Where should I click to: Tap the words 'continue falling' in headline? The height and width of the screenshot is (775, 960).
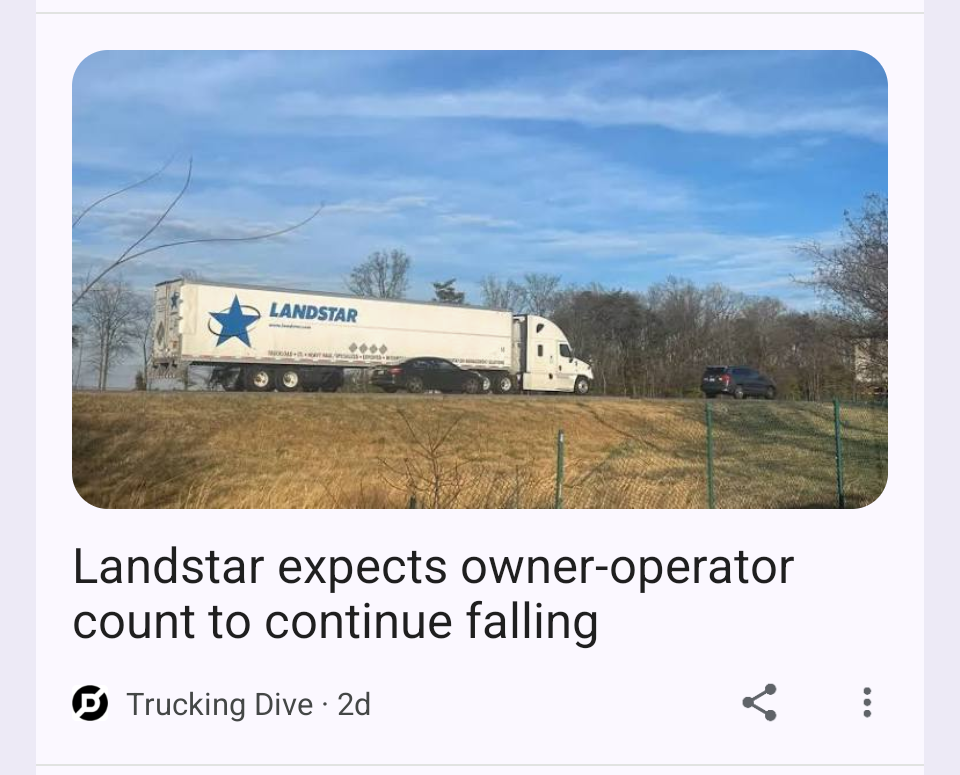431,621
